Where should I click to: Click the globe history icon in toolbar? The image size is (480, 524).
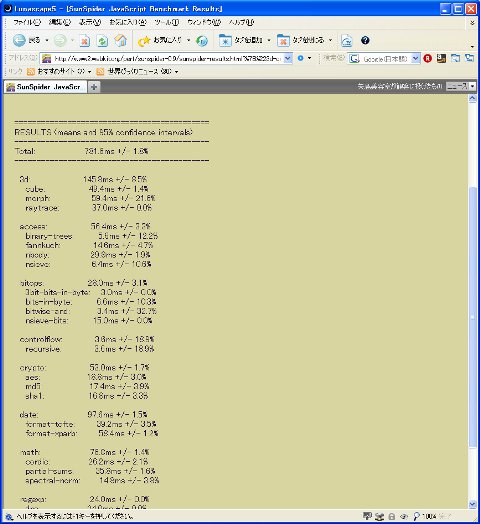coord(202,41)
